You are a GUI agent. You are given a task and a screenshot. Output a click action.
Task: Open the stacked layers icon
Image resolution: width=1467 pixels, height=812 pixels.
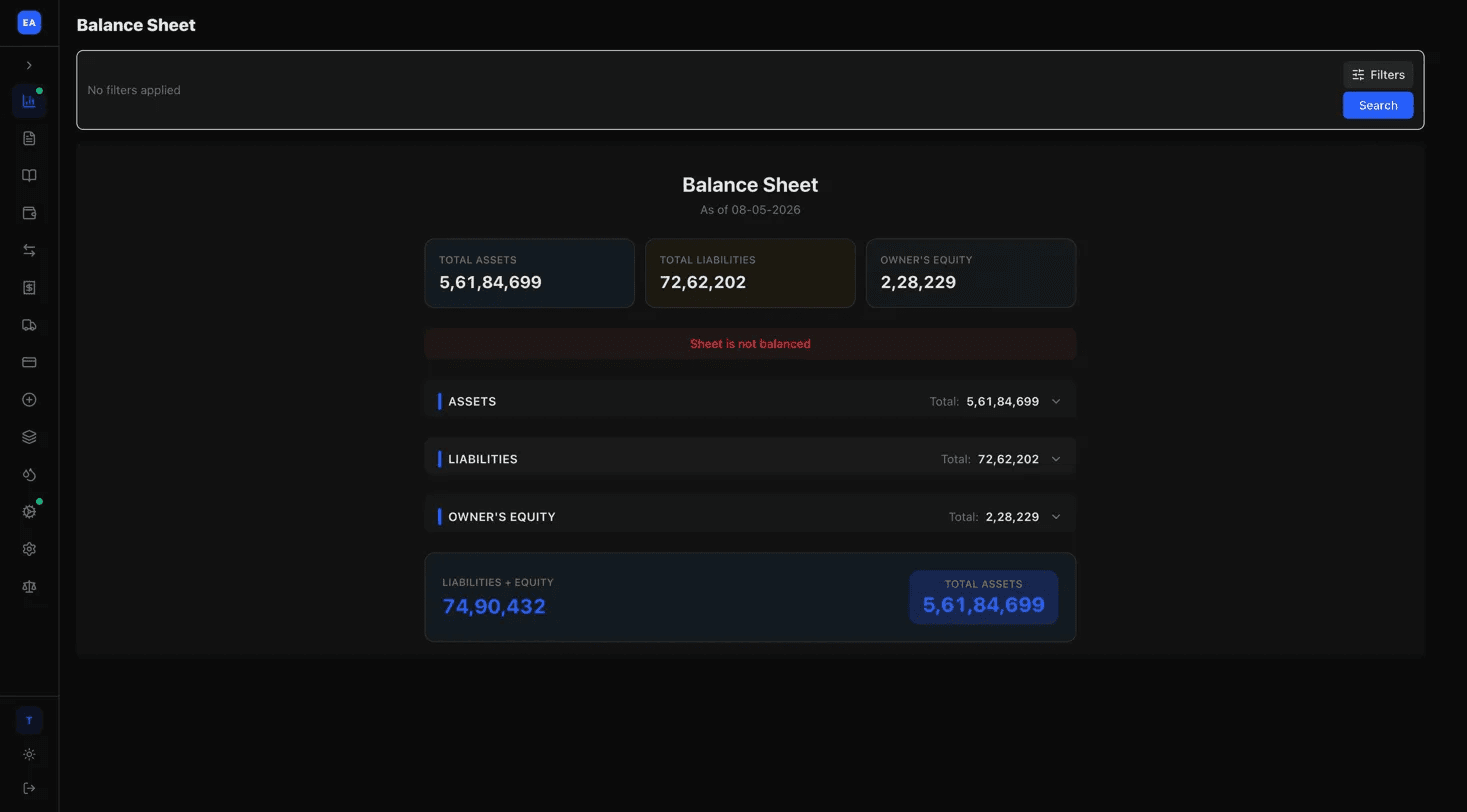pyautogui.click(x=29, y=437)
